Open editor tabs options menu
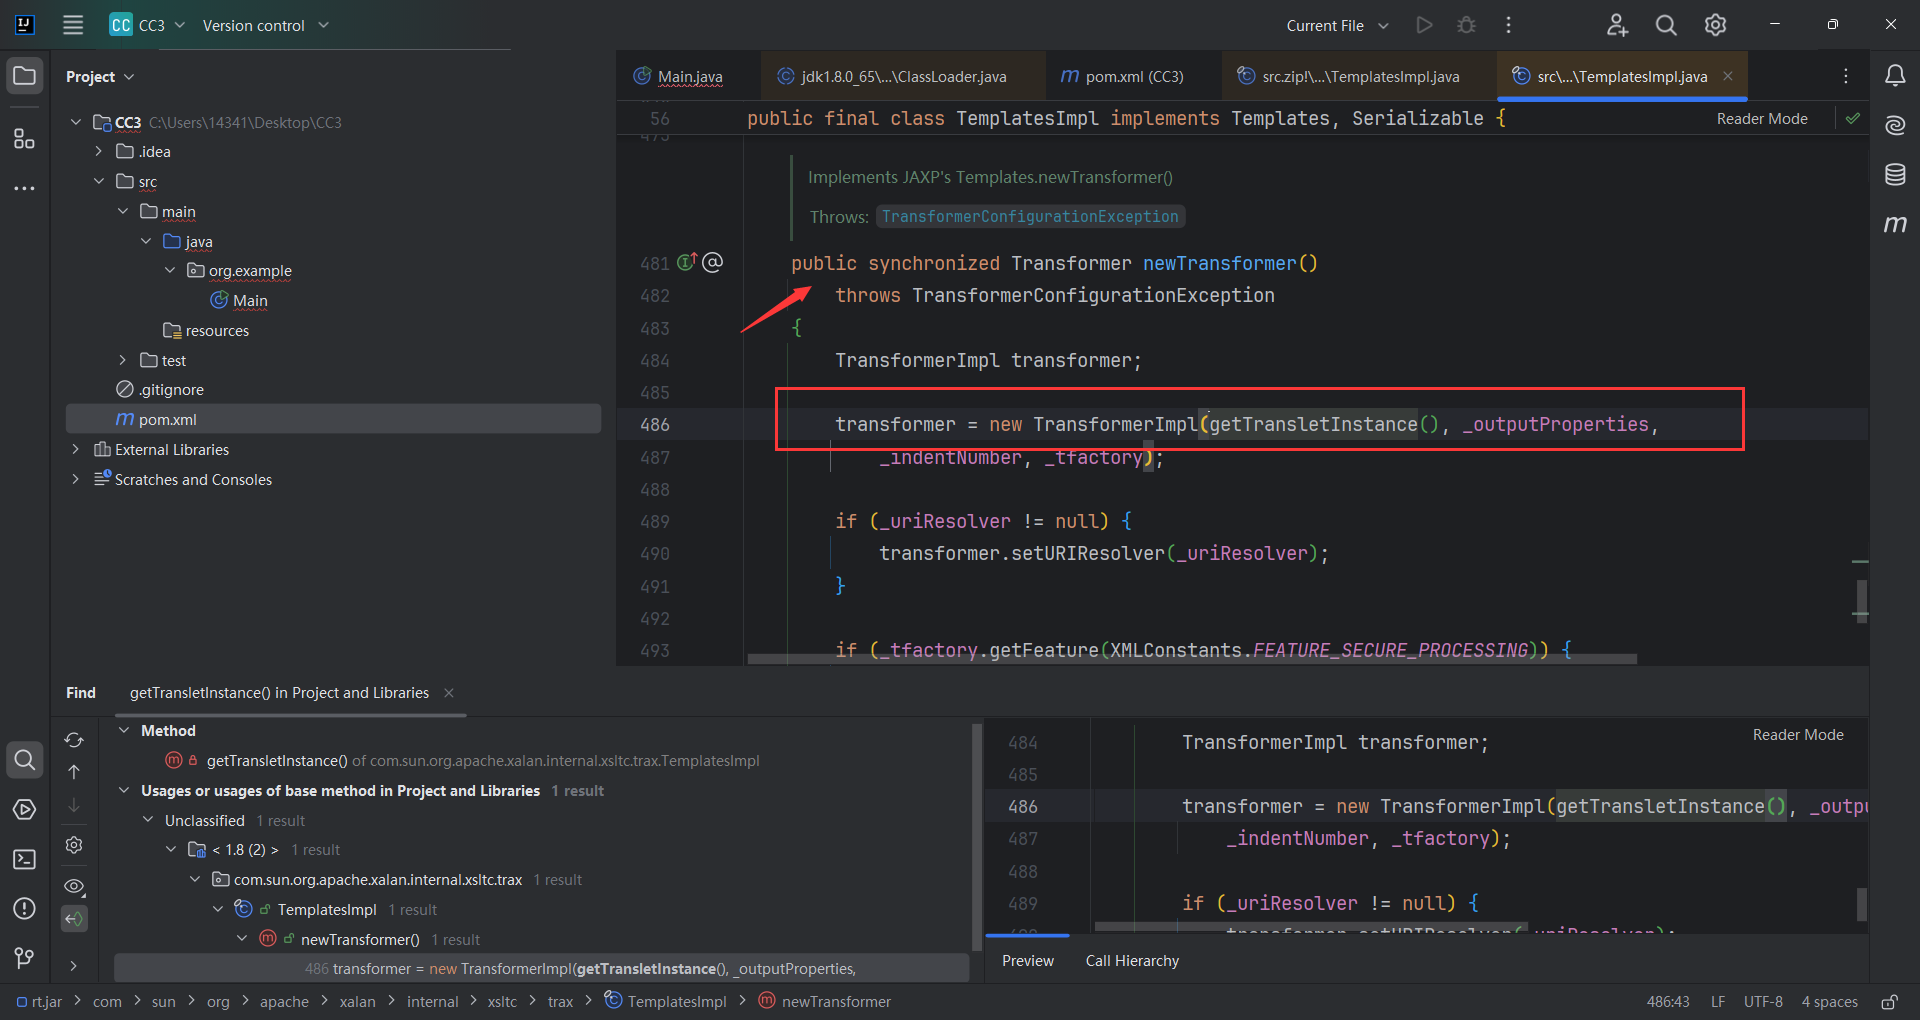1920x1020 pixels. coord(1846,76)
